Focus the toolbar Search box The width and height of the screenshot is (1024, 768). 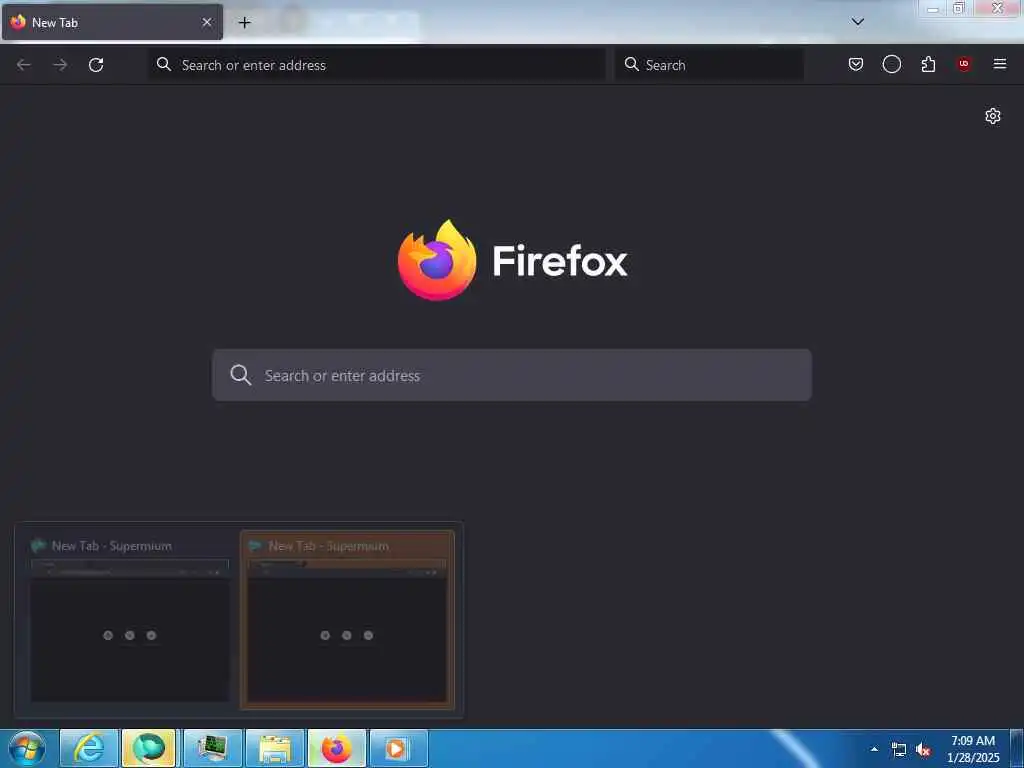(x=709, y=65)
